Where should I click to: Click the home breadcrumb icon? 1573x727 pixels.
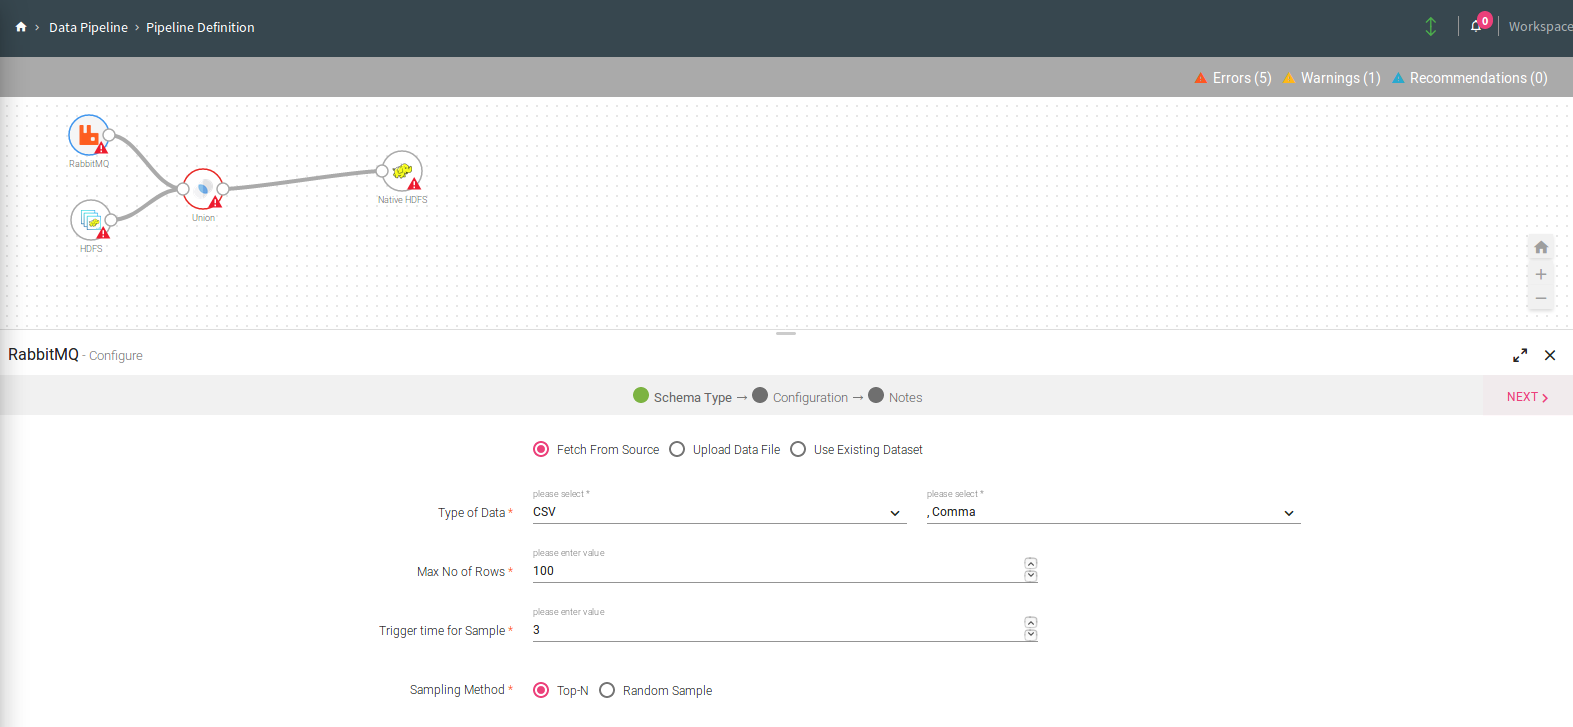[x=21, y=27]
